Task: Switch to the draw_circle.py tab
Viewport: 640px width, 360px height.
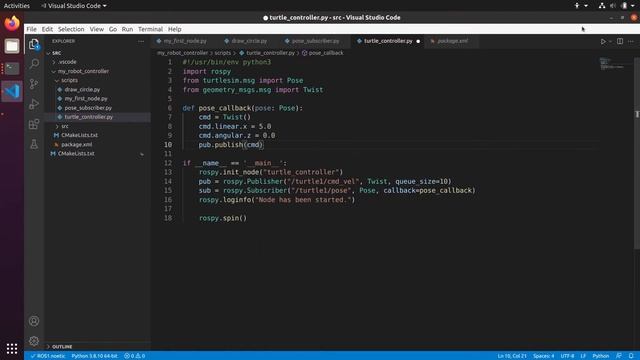Action: click(249, 41)
